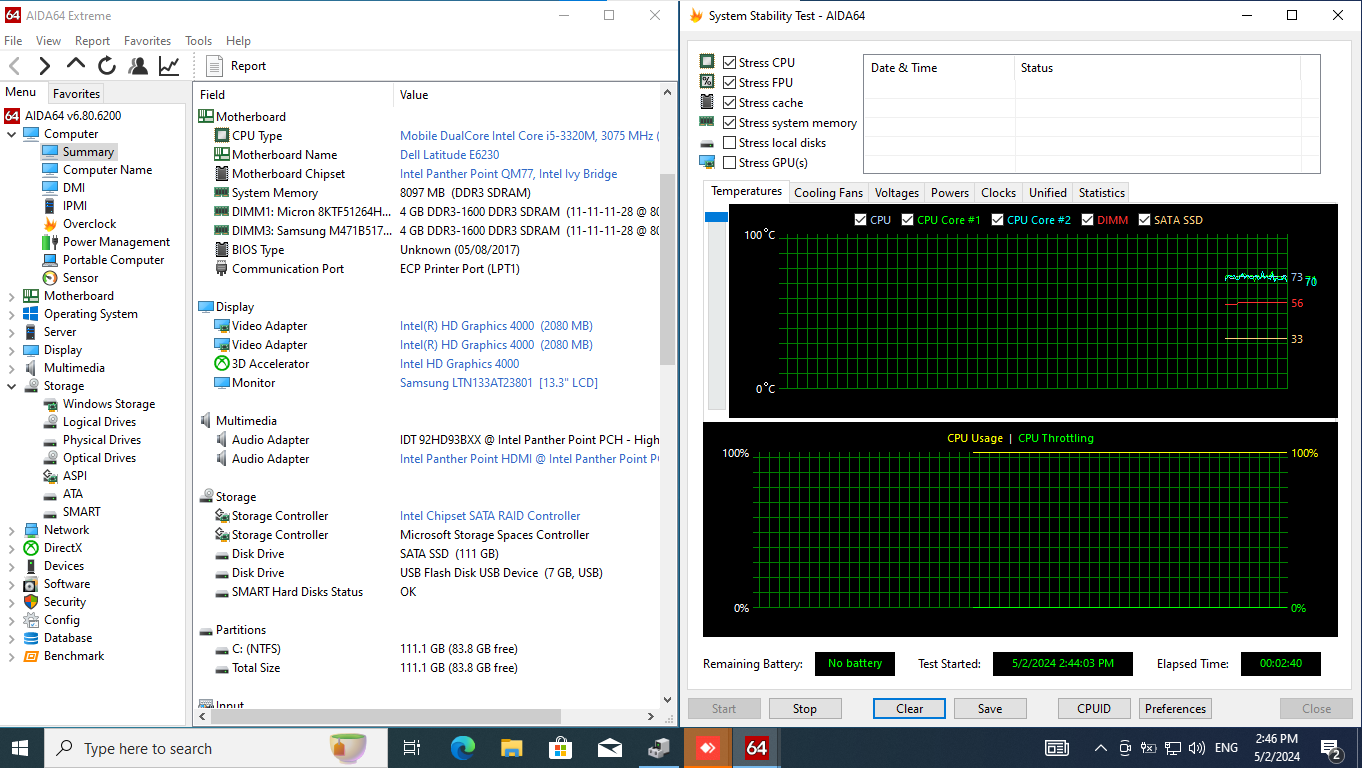Click the Devices icon in tree

(31, 566)
